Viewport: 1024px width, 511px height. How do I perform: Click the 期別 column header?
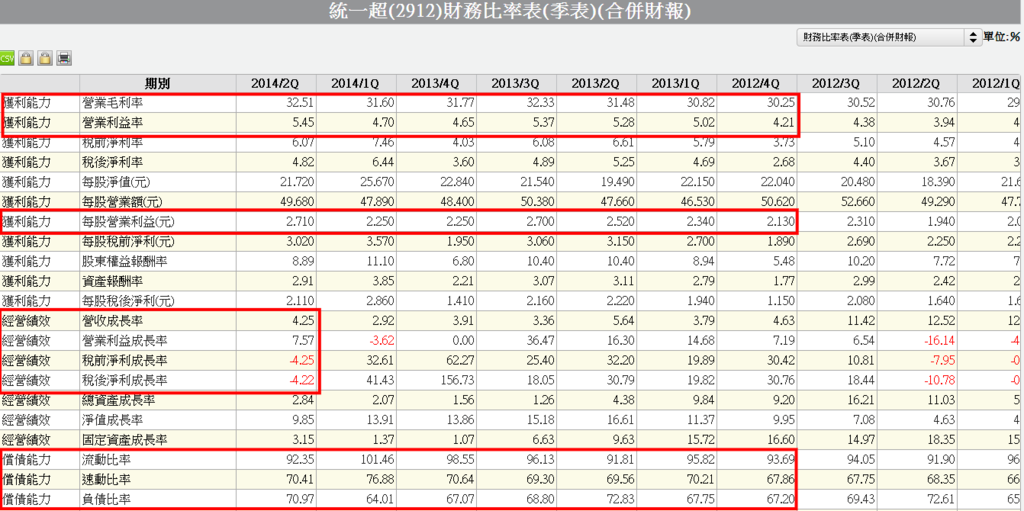[x=157, y=84]
